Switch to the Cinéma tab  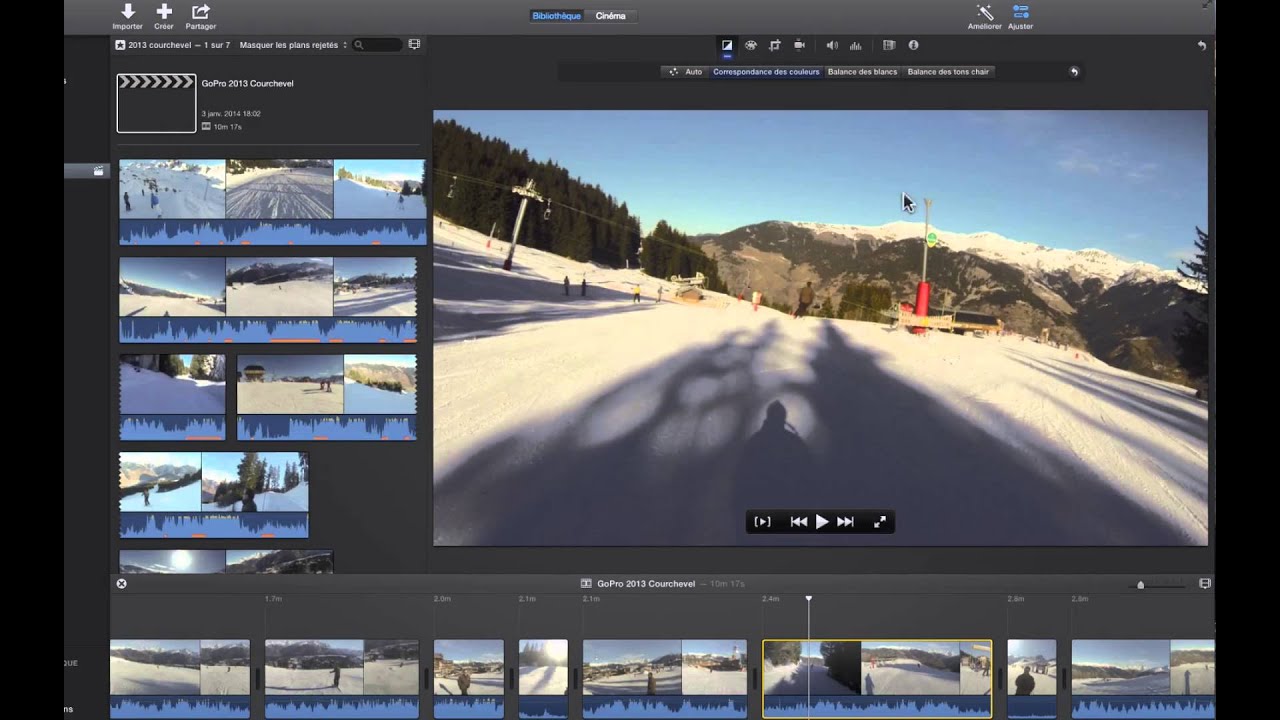point(610,16)
